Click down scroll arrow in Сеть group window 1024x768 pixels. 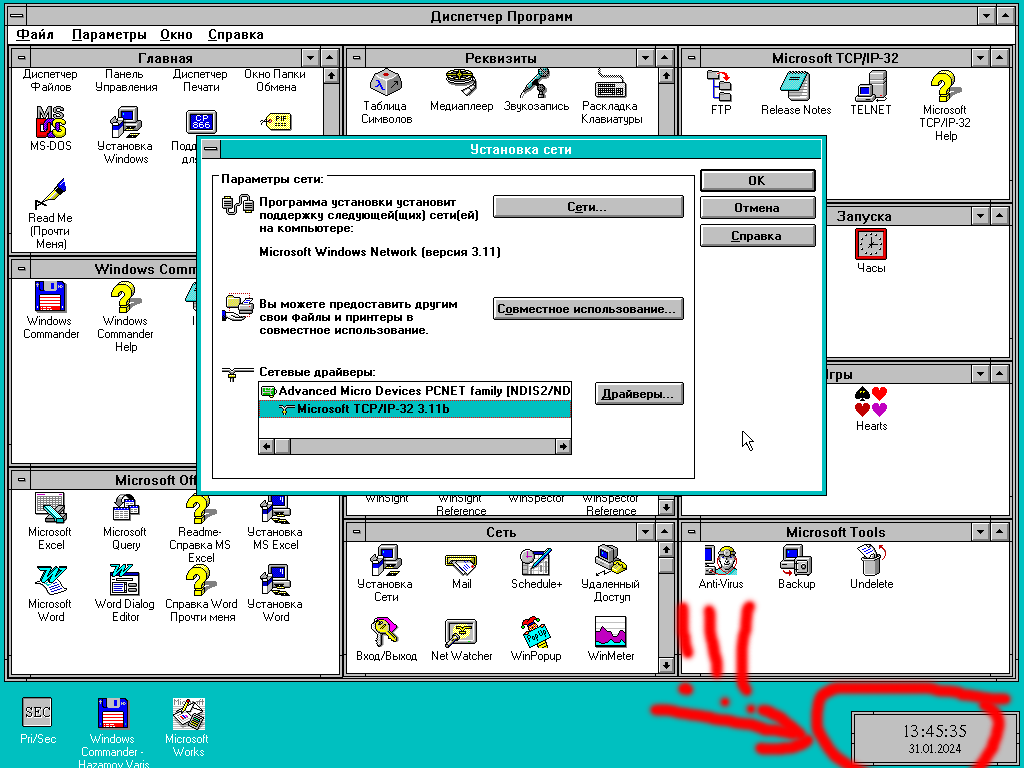(665, 666)
